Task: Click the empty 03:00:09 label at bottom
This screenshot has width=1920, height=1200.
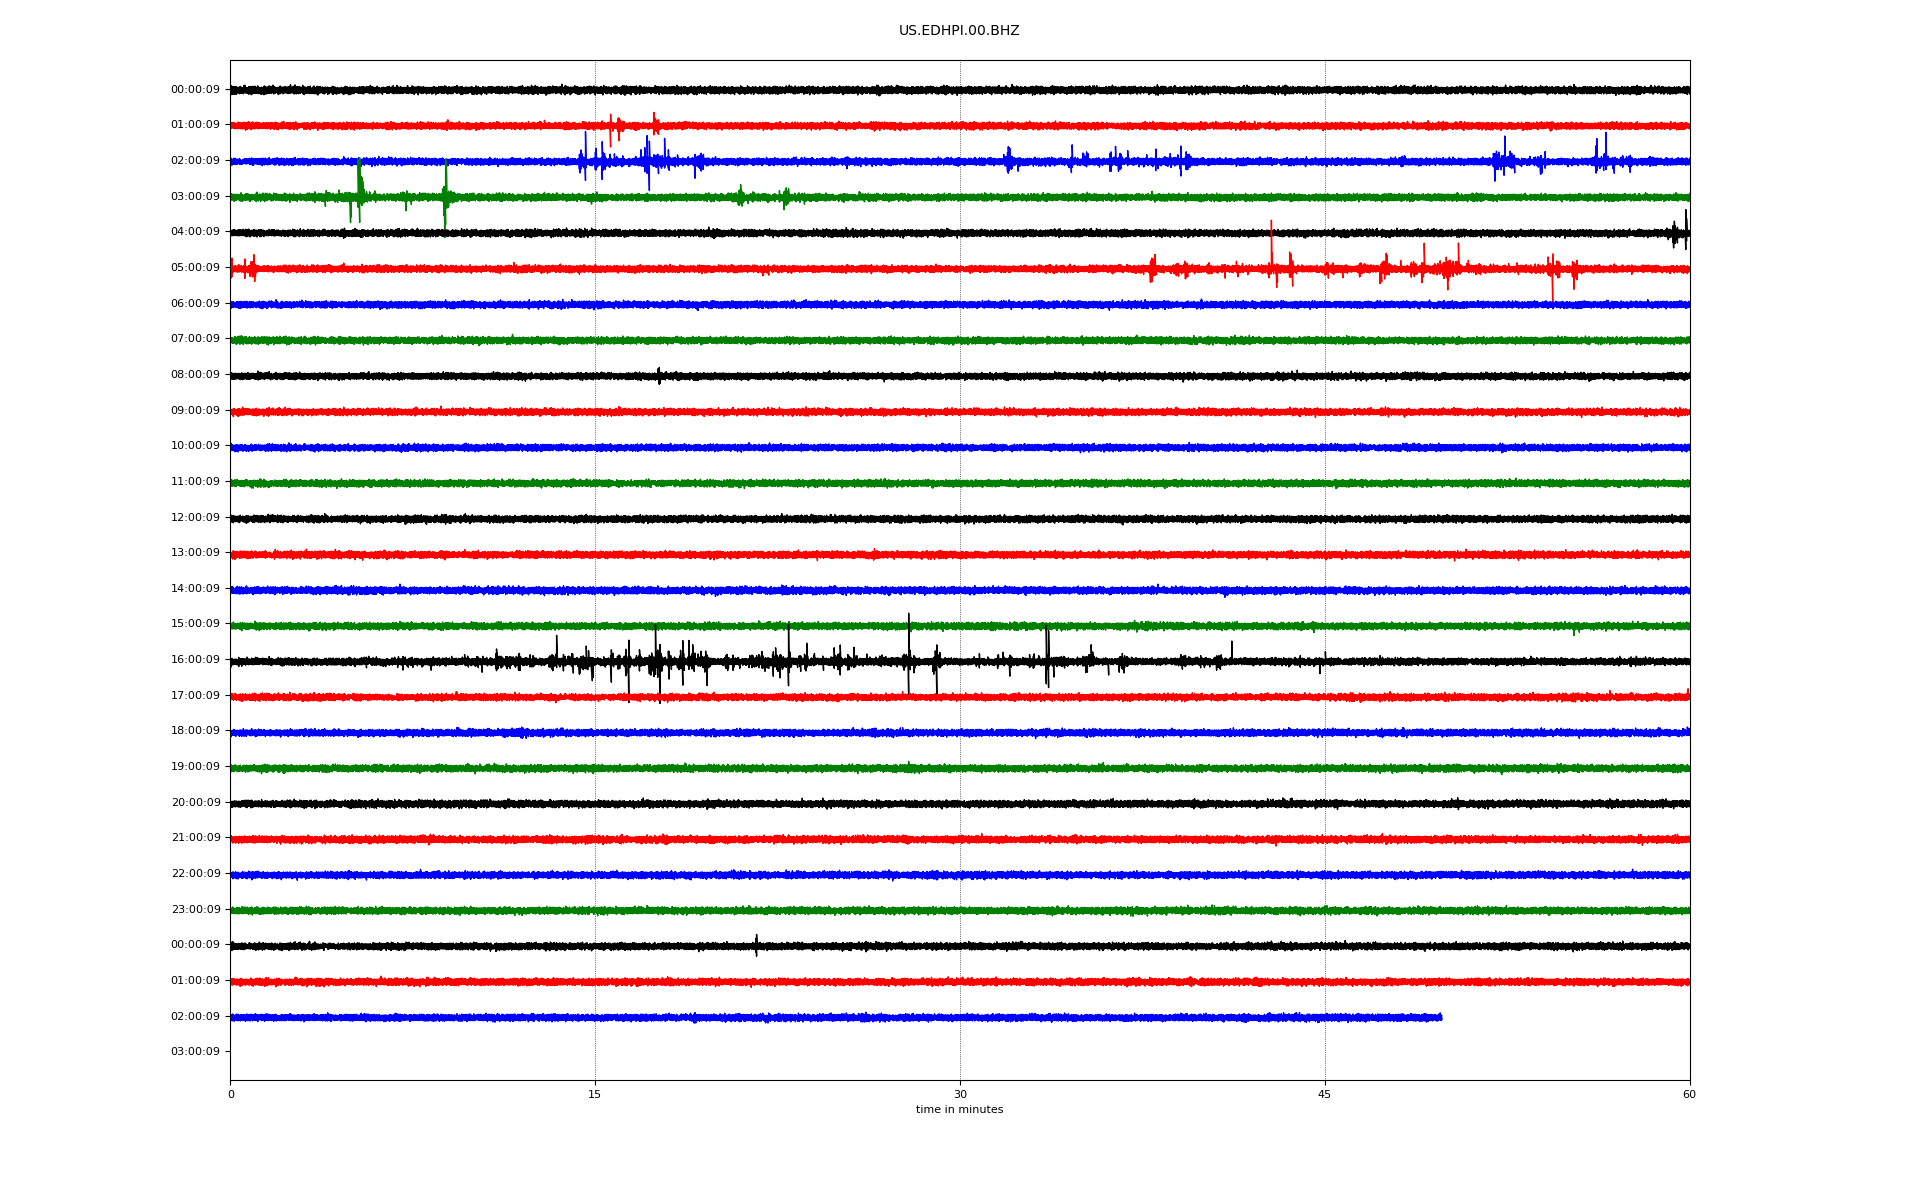Action: 195,1052
